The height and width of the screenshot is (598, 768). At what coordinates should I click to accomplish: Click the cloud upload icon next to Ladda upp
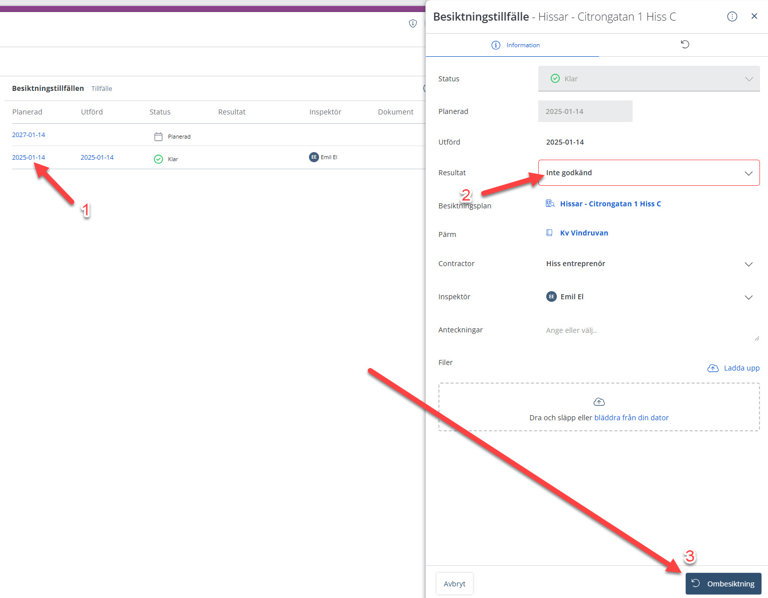coord(713,368)
